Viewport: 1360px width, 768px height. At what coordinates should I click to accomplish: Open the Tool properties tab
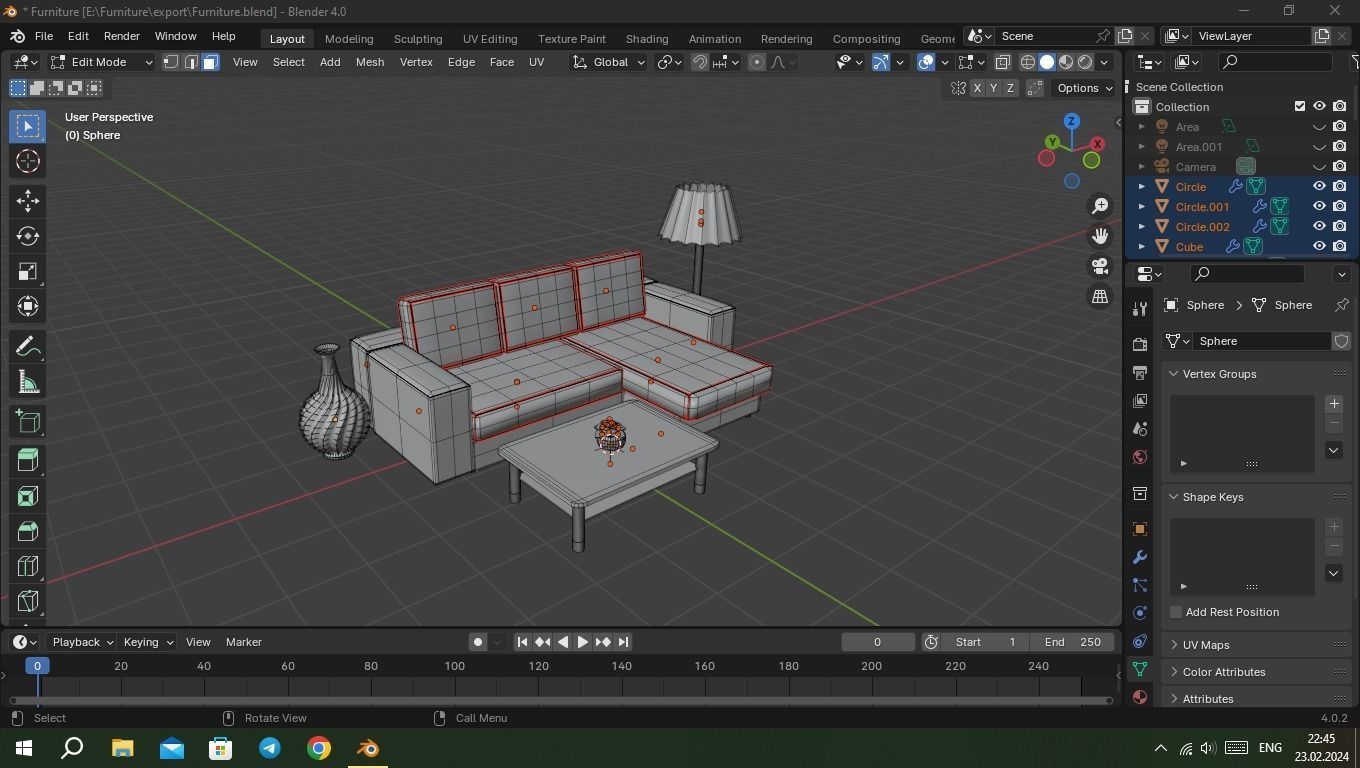(x=1139, y=308)
